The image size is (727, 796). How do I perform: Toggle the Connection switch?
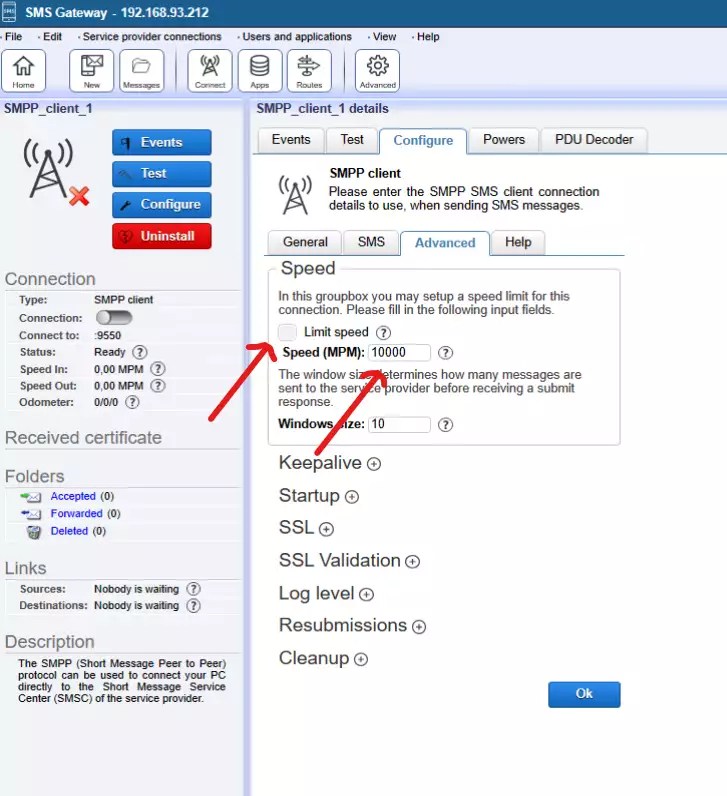[x=114, y=318]
